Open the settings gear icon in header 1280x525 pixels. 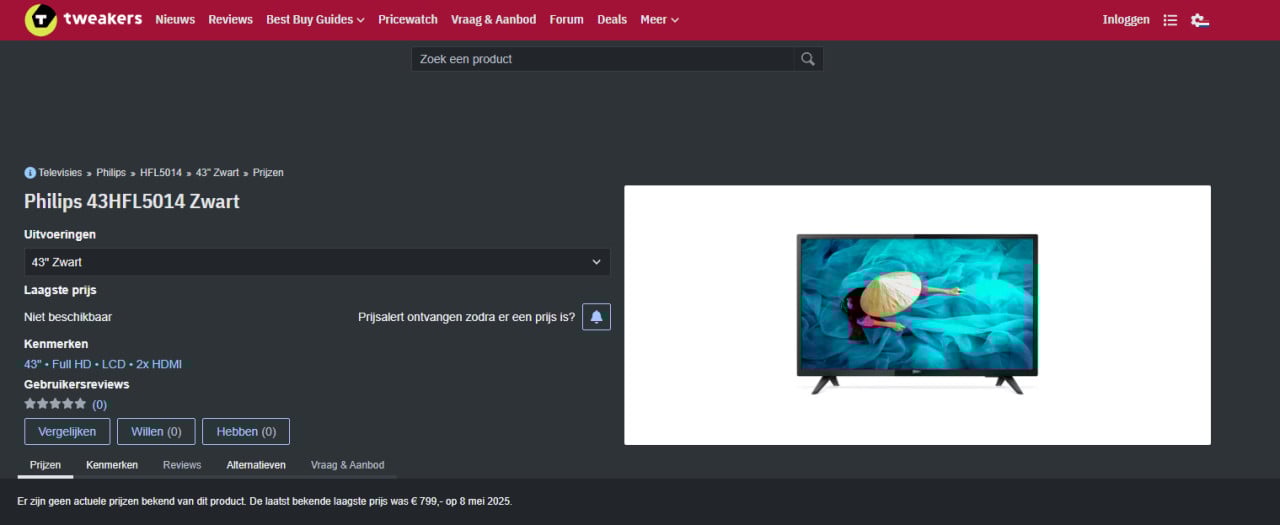(1200, 20)
